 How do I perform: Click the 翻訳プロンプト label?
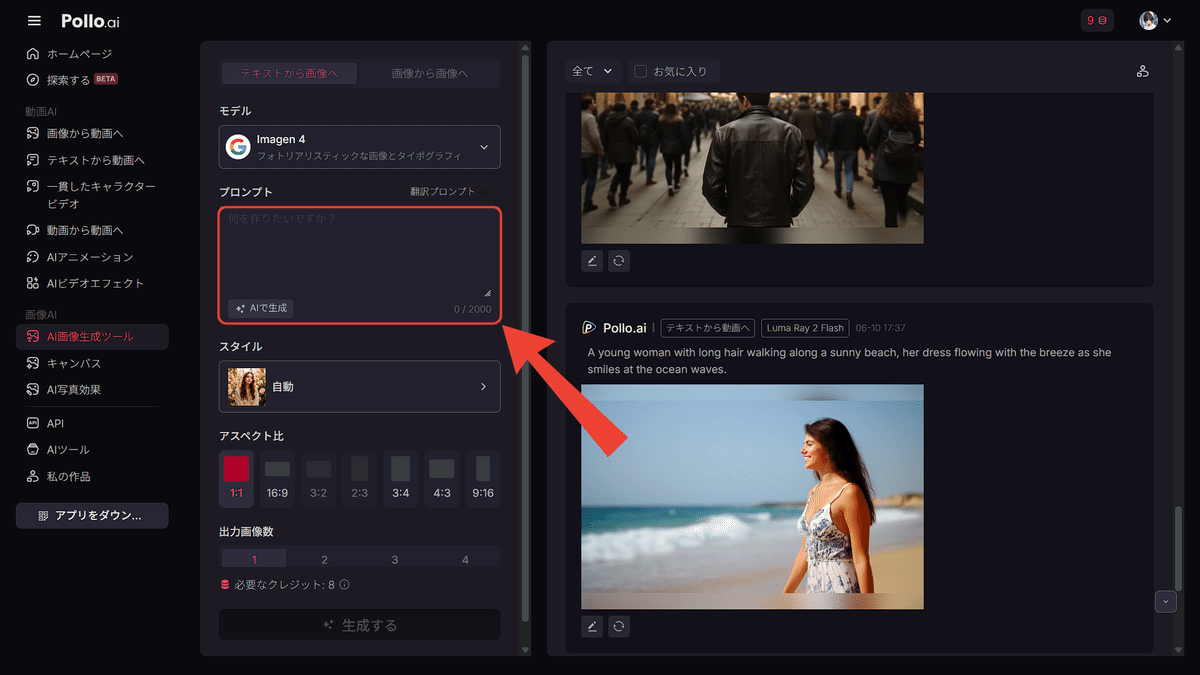(x=443, y=191)
